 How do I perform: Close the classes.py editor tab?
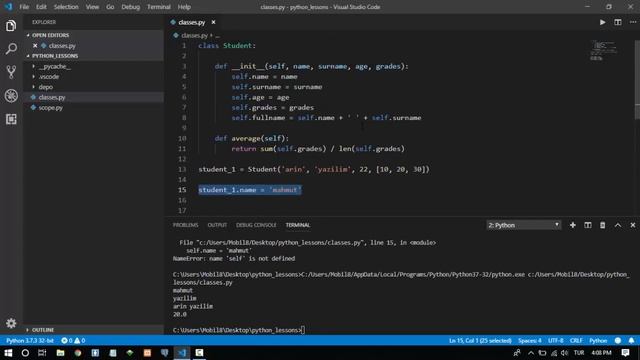pyautogui.click(x=213, y=22)
